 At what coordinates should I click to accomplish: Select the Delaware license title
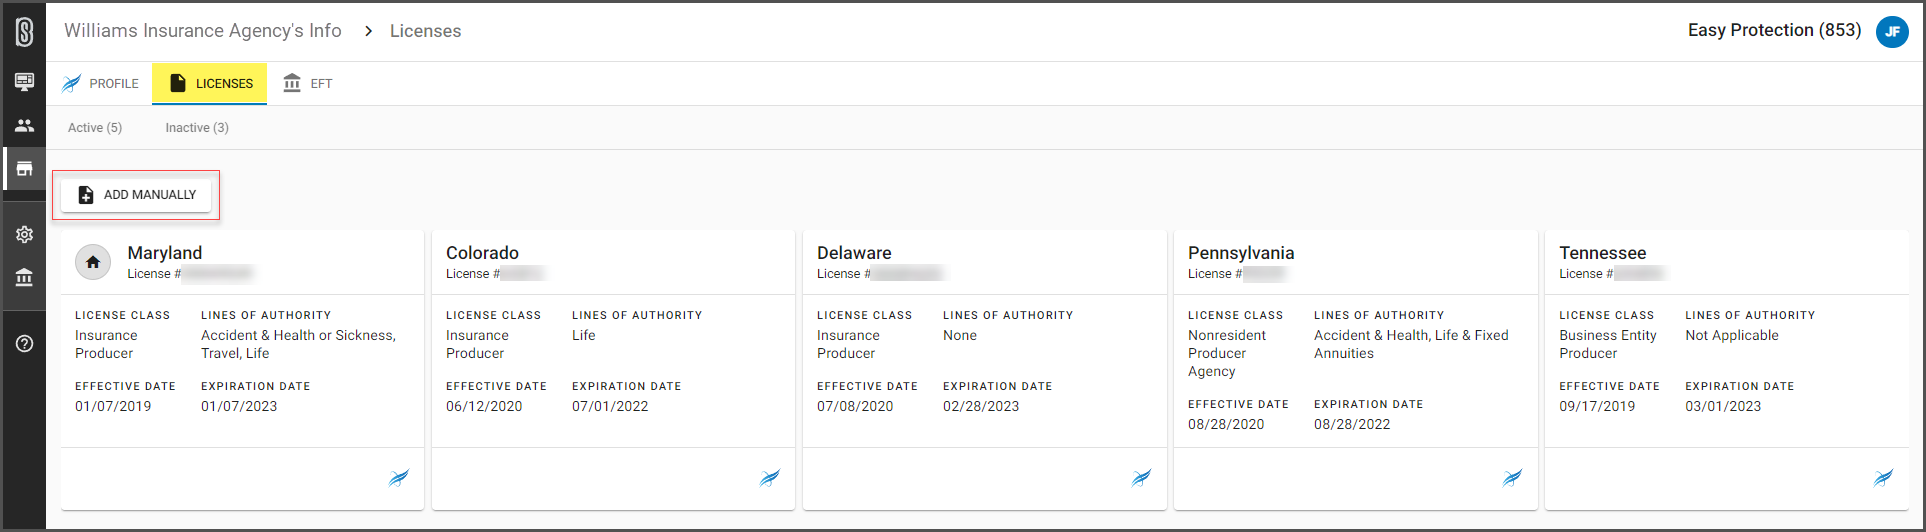click(x=854, y=253)
